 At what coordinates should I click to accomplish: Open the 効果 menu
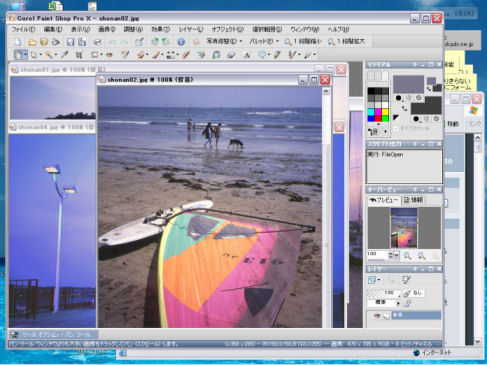pos(160,29)
